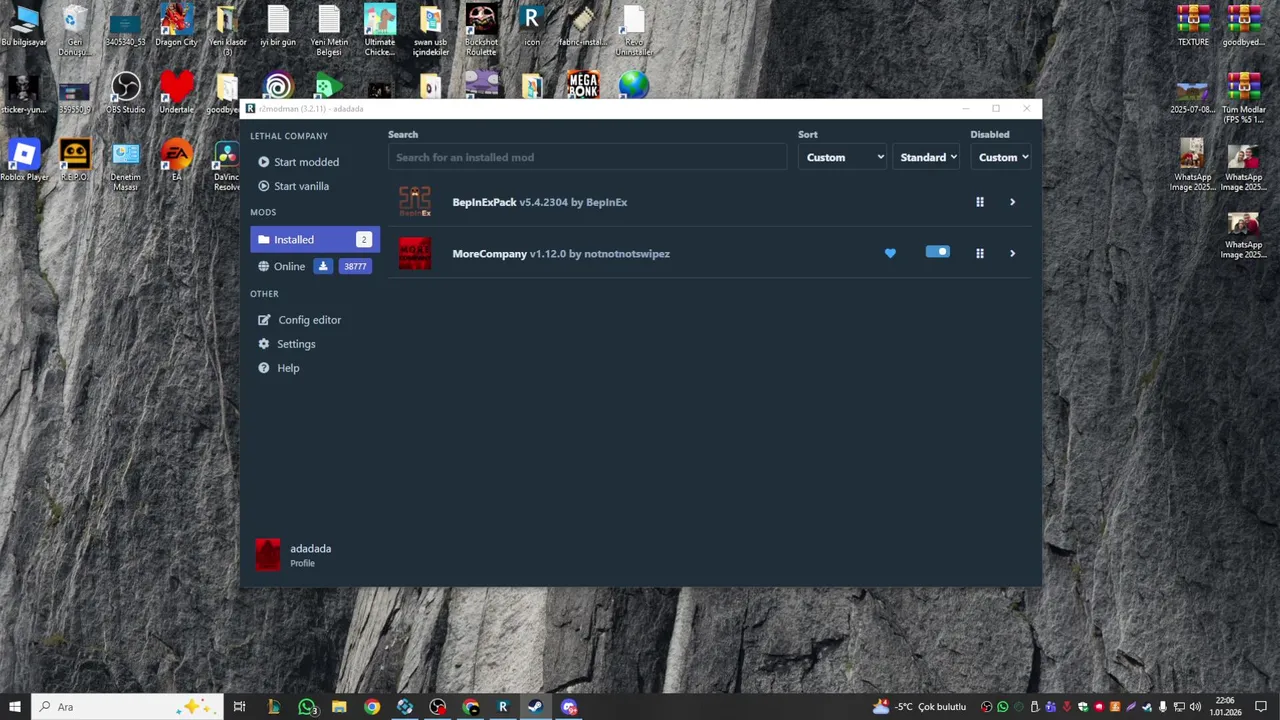Click the BepInExPack mod title text
This screenshot has height=720, width=1280.
pos(484,202)
